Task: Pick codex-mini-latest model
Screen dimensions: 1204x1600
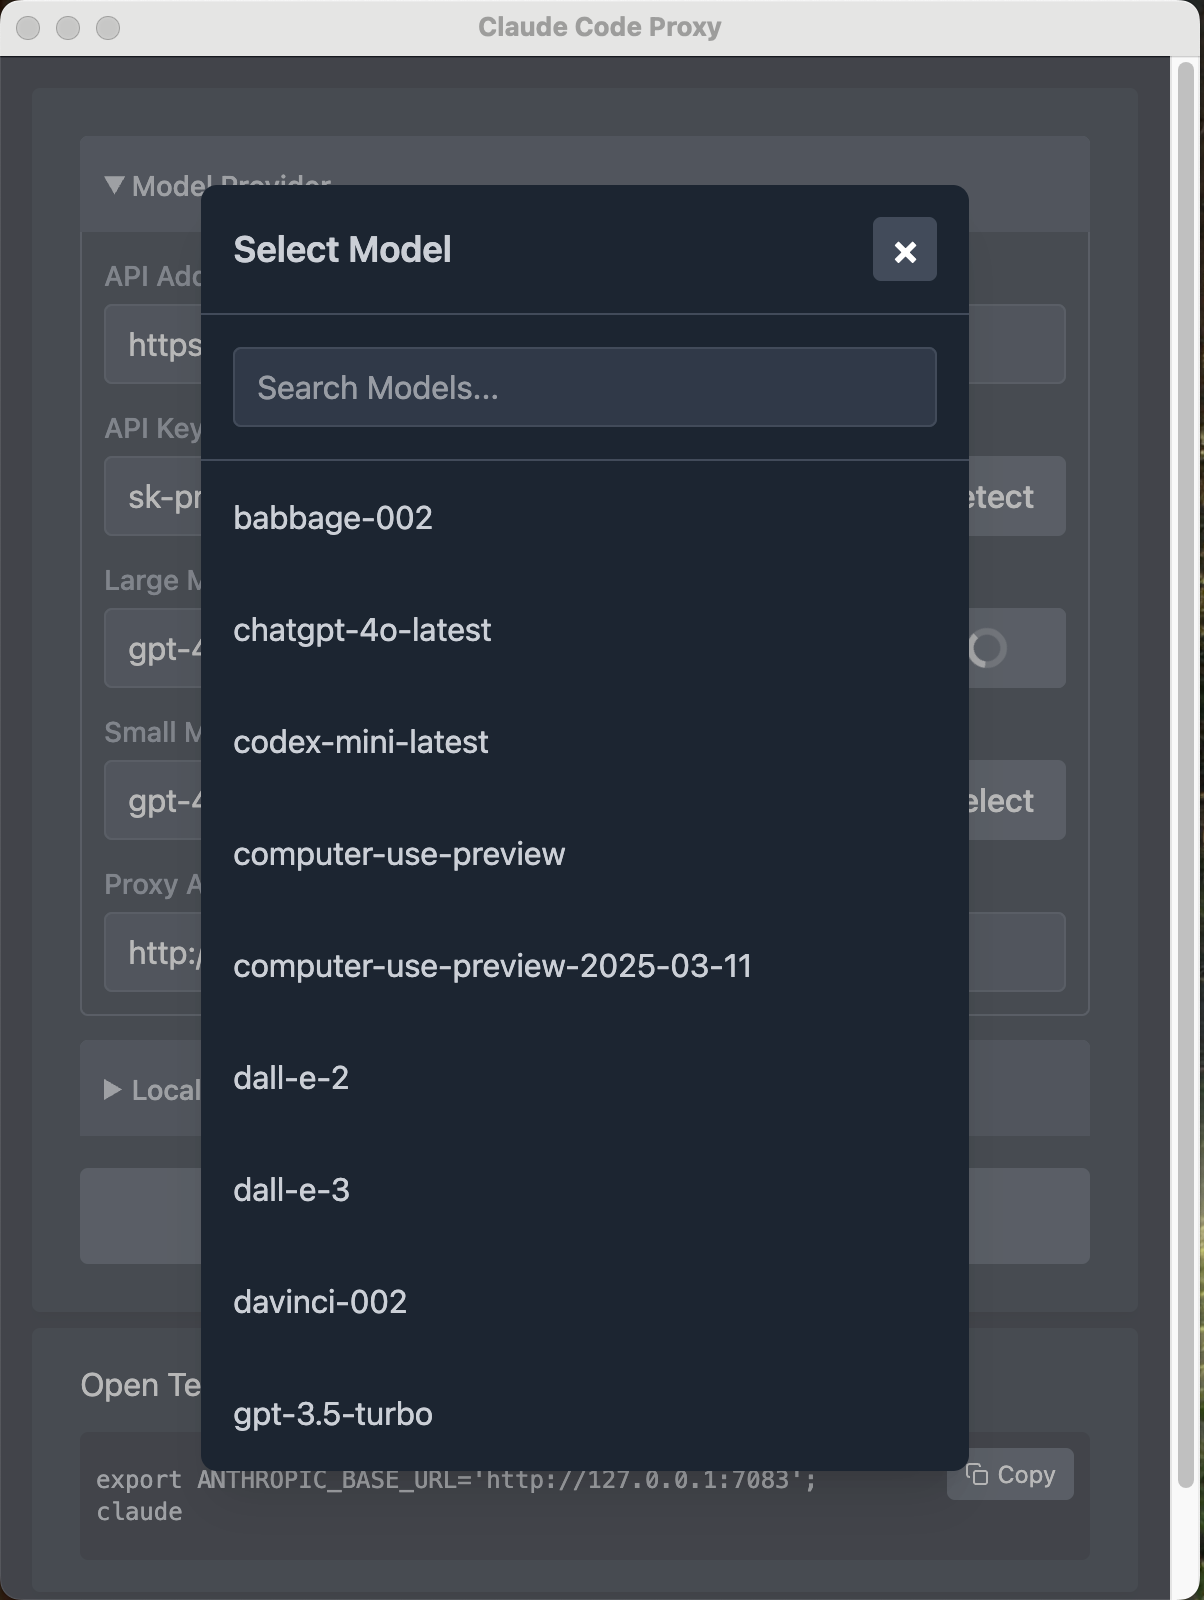Action: (x=584, y=742)
